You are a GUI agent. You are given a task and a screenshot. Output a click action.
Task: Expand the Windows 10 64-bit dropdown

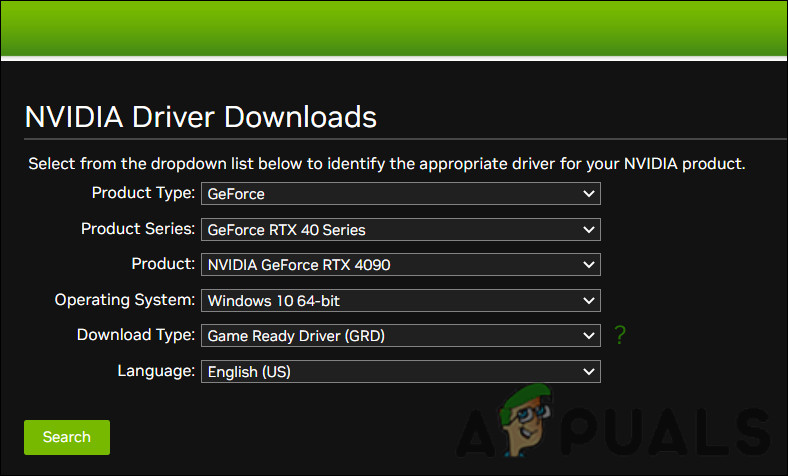(x=400, y=300)
